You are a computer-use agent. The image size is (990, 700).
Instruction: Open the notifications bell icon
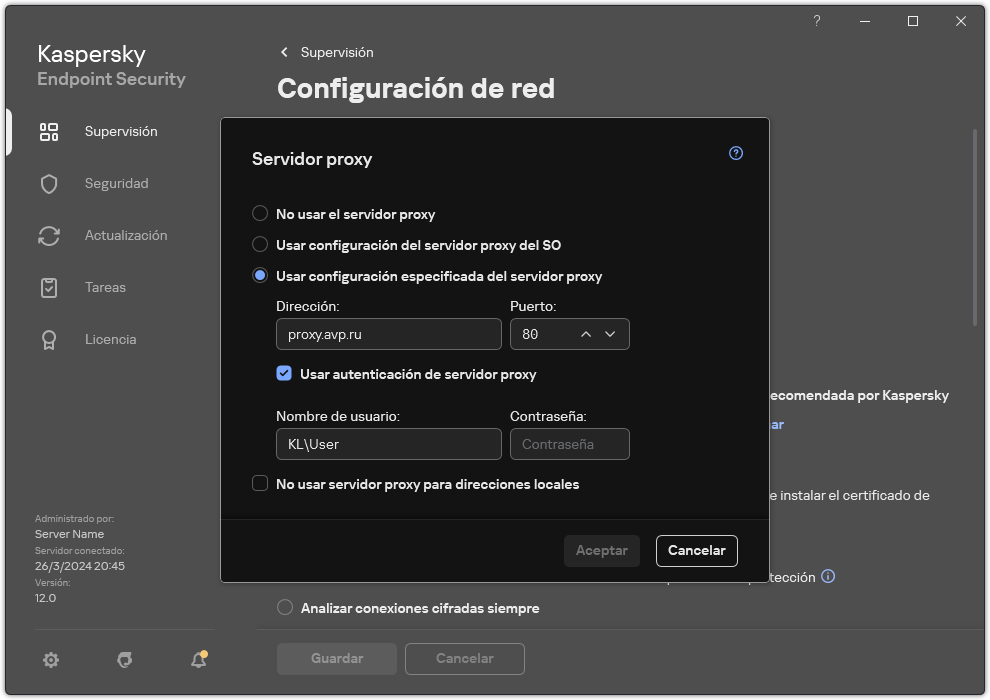tap(198, 660)
